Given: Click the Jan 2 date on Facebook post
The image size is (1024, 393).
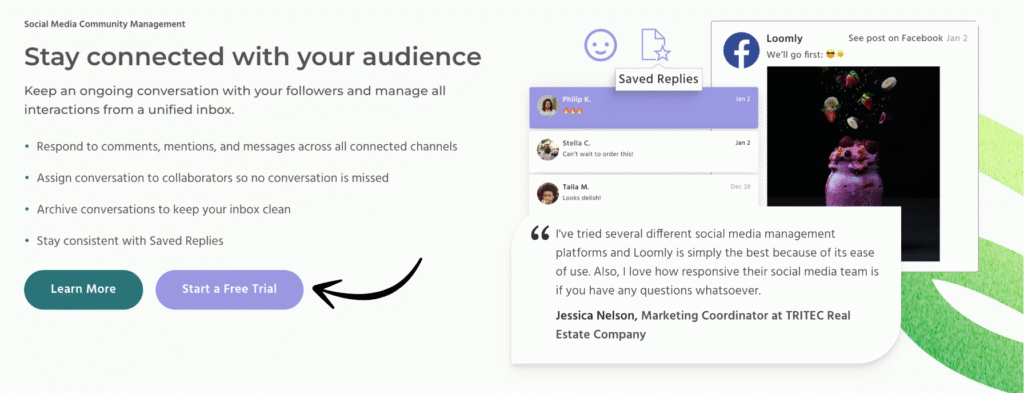Looking at the screenshot, I should pyautogui.click(x=957, y=39).
